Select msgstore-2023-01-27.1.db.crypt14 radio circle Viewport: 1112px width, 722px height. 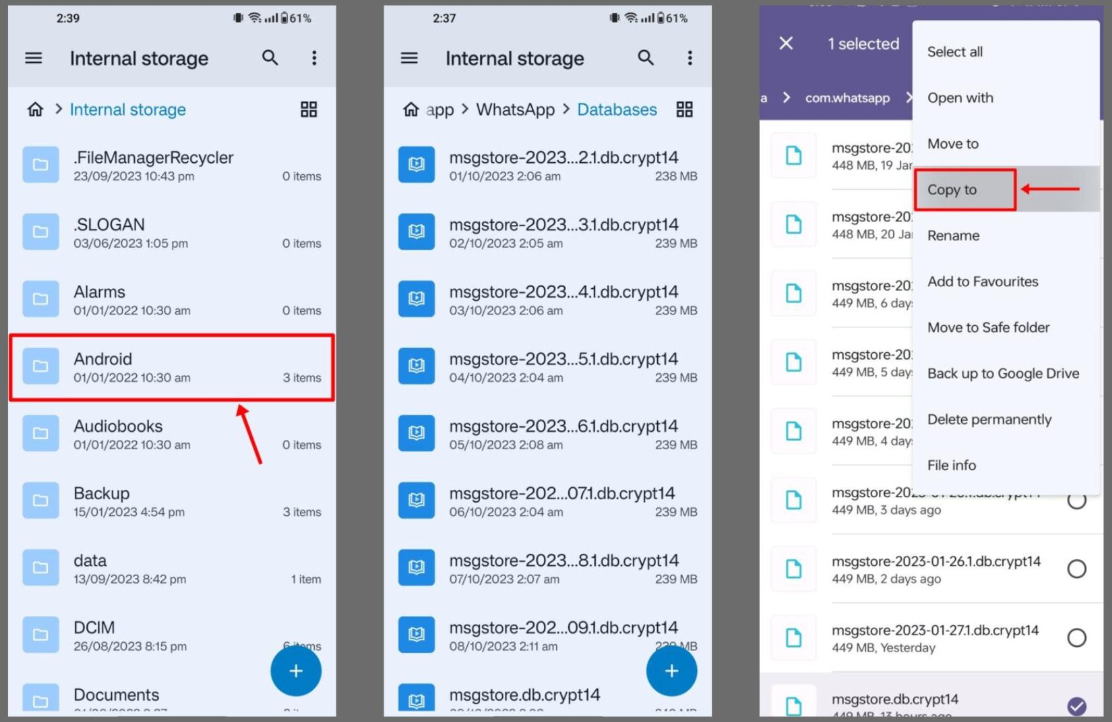(x=1077, y=638)
